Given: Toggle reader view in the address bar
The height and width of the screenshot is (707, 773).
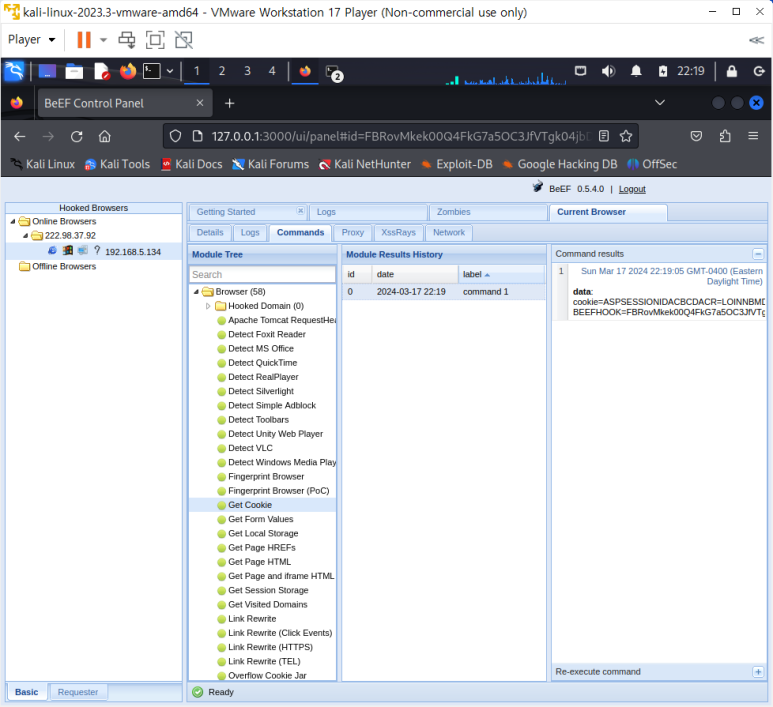Looking at the screenshot, I should coord(604,136).
